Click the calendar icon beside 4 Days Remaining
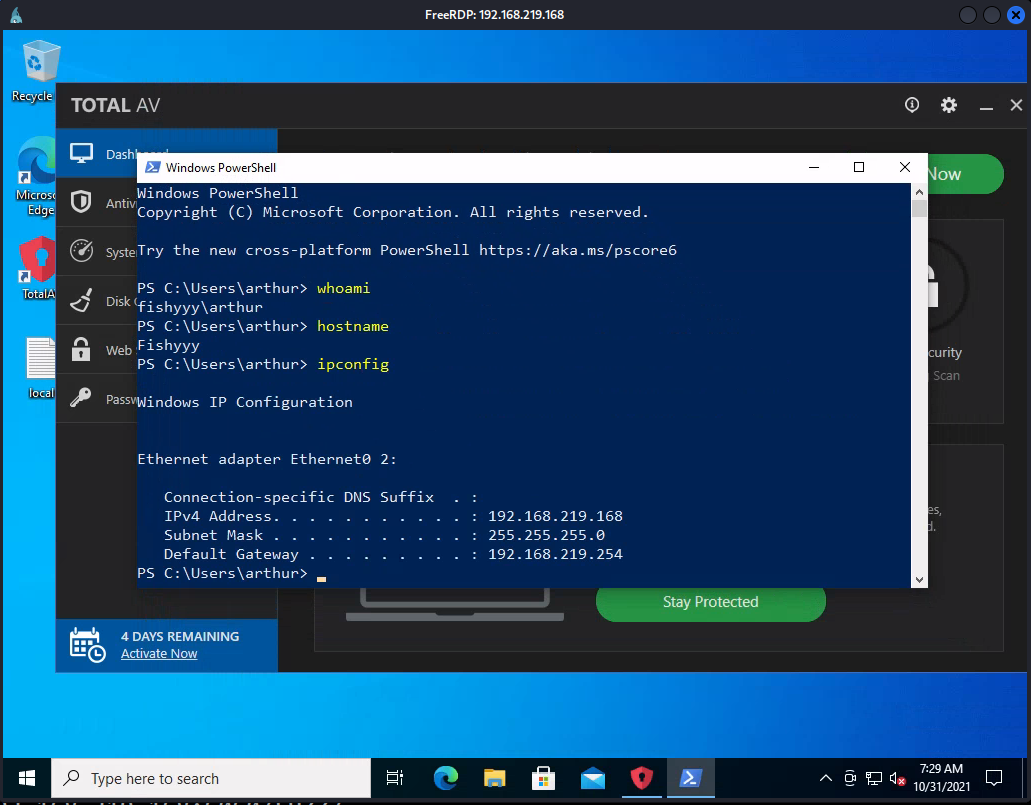 point(87,645)
